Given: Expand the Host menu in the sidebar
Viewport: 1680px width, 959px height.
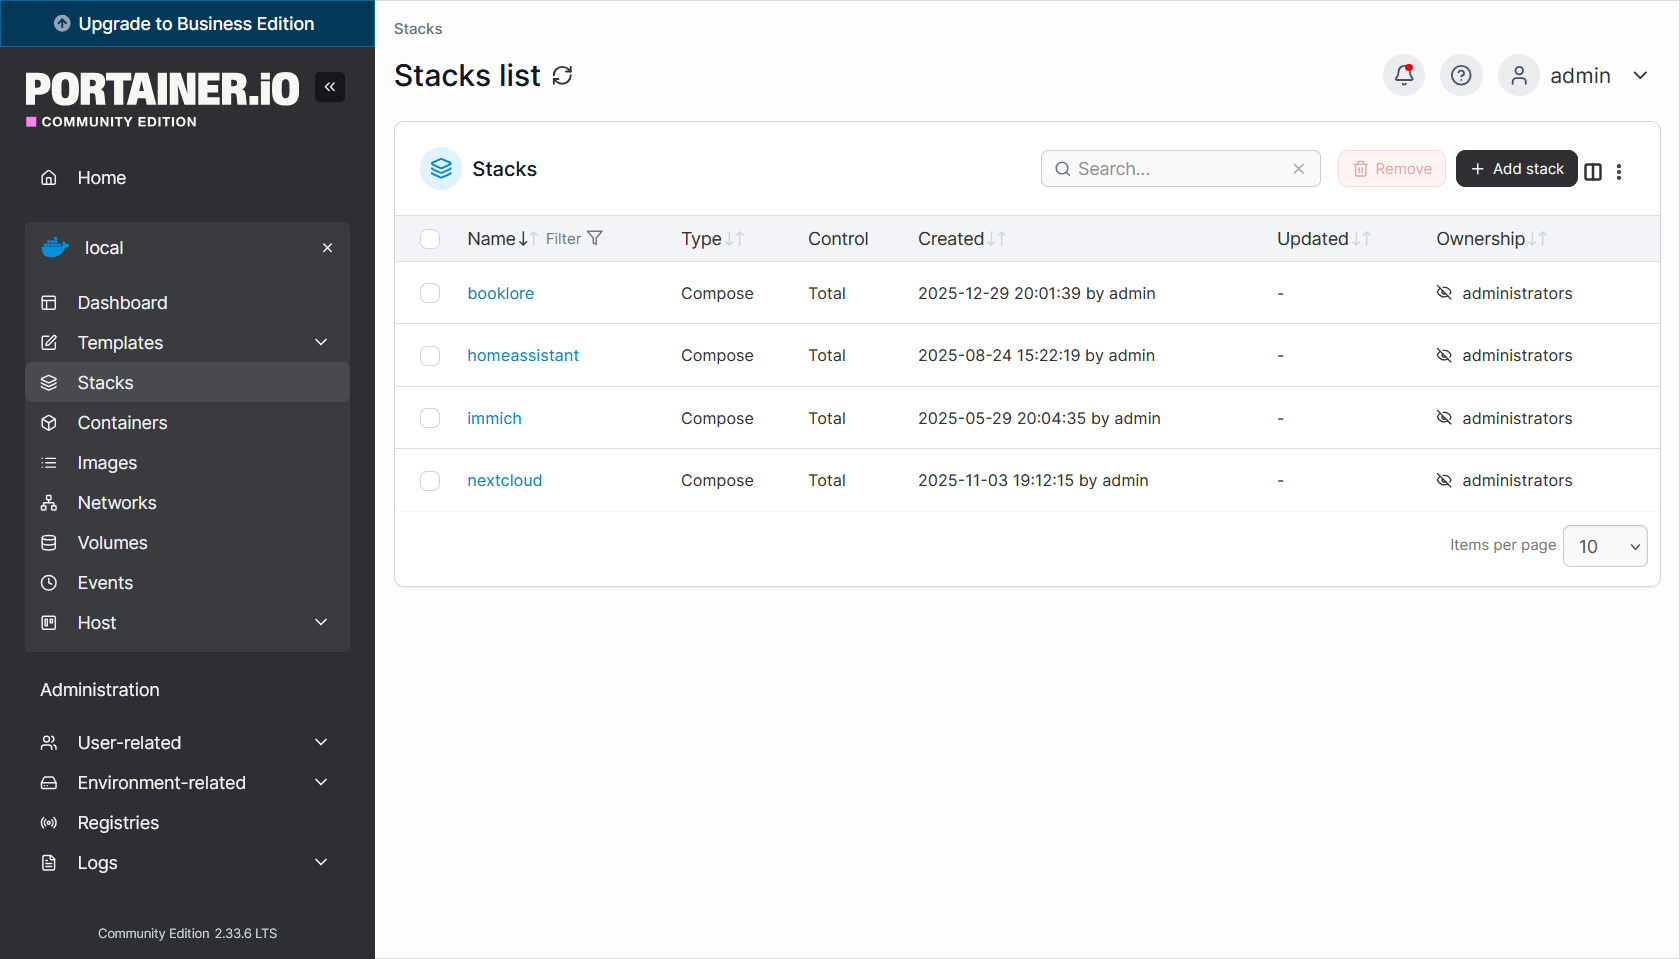Looking at the screenshot, I should click(320, 622).
